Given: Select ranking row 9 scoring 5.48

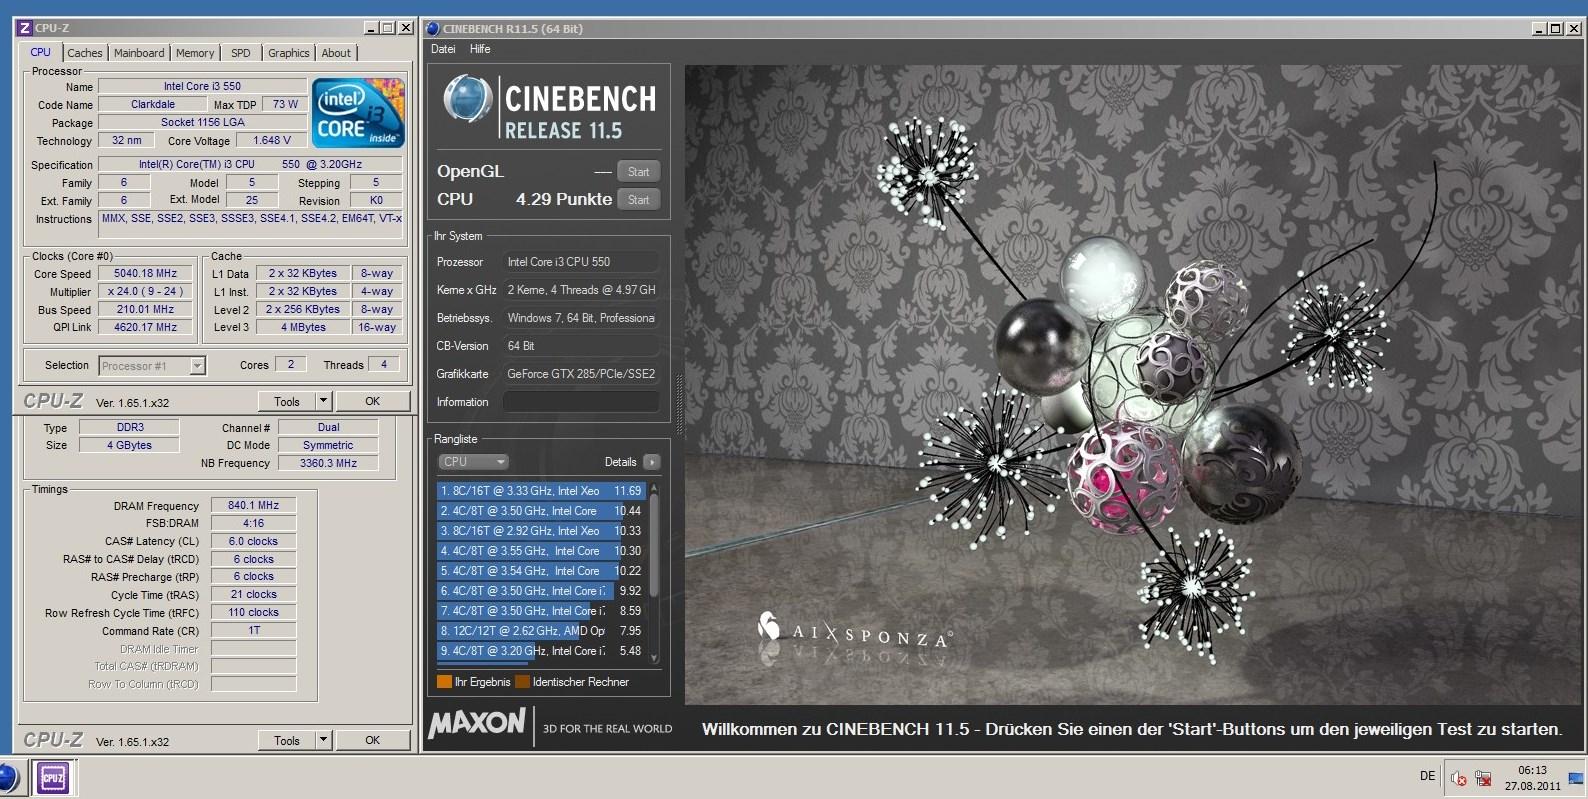Looking at the screenshot, I should point(541,651).
